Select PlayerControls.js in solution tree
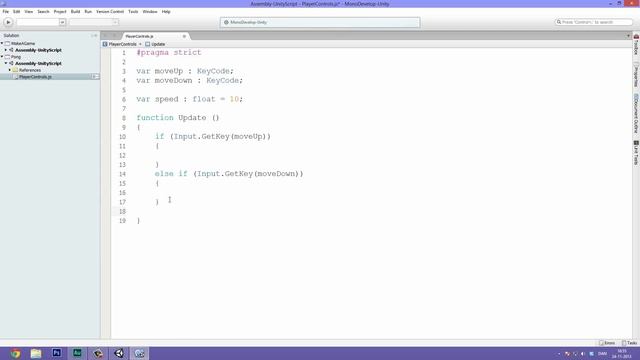The width and height of the screenshot is (640, 360). (x=35, y=77)
